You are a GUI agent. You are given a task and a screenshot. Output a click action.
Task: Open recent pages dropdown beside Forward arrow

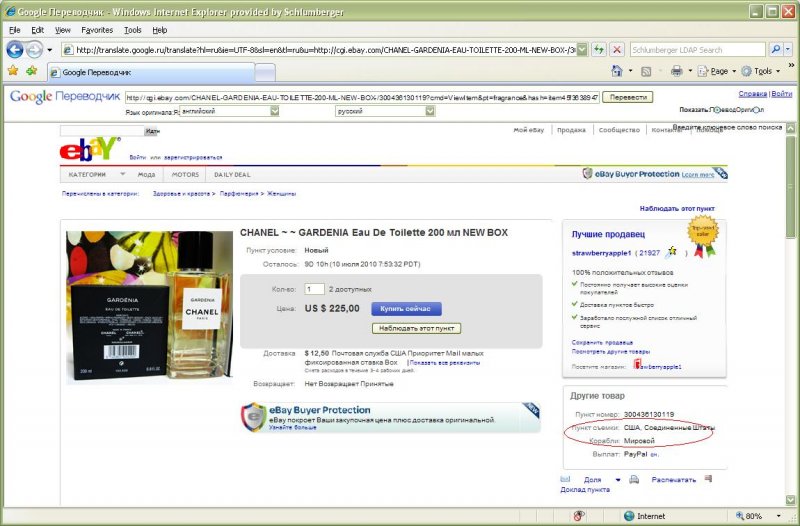click(49, 50)
